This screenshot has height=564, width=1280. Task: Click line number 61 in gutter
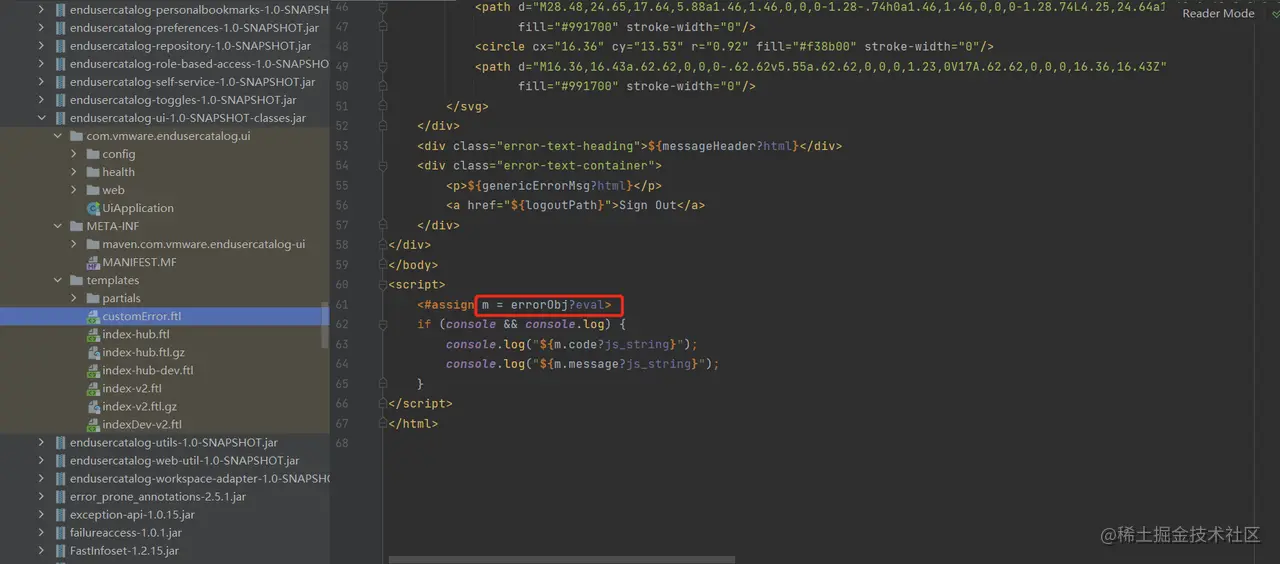point(342,304)
